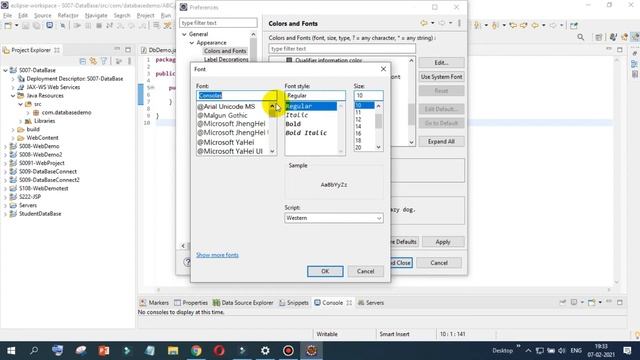Select Bold in Font style list
The height and width of the screenshot is (360, 640).
click(293, 124)
